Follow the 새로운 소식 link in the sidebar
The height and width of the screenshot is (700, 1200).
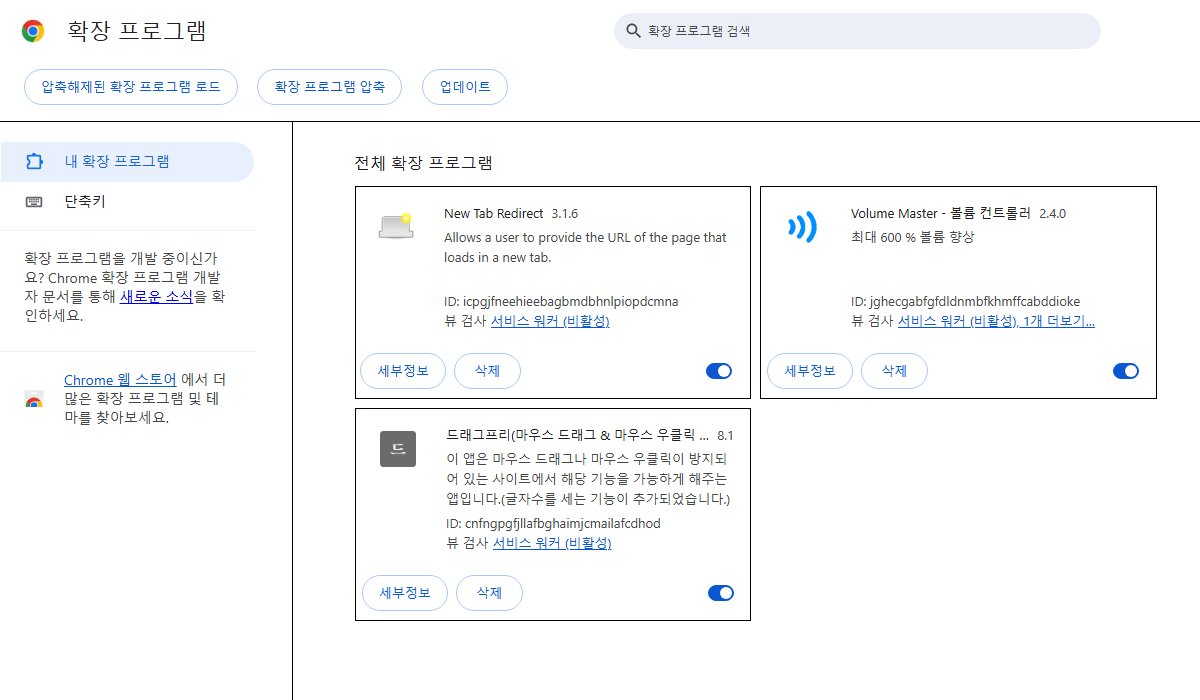157,297
